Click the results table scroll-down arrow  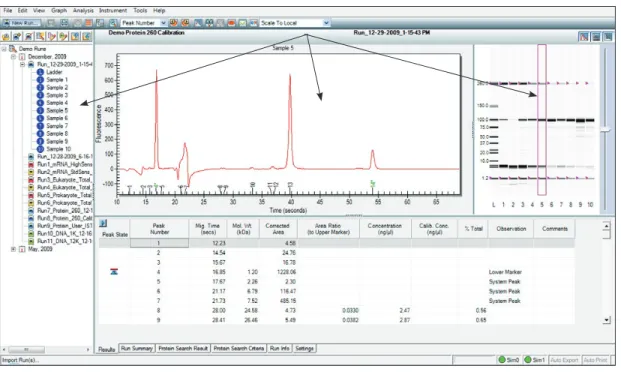[606, 320]
